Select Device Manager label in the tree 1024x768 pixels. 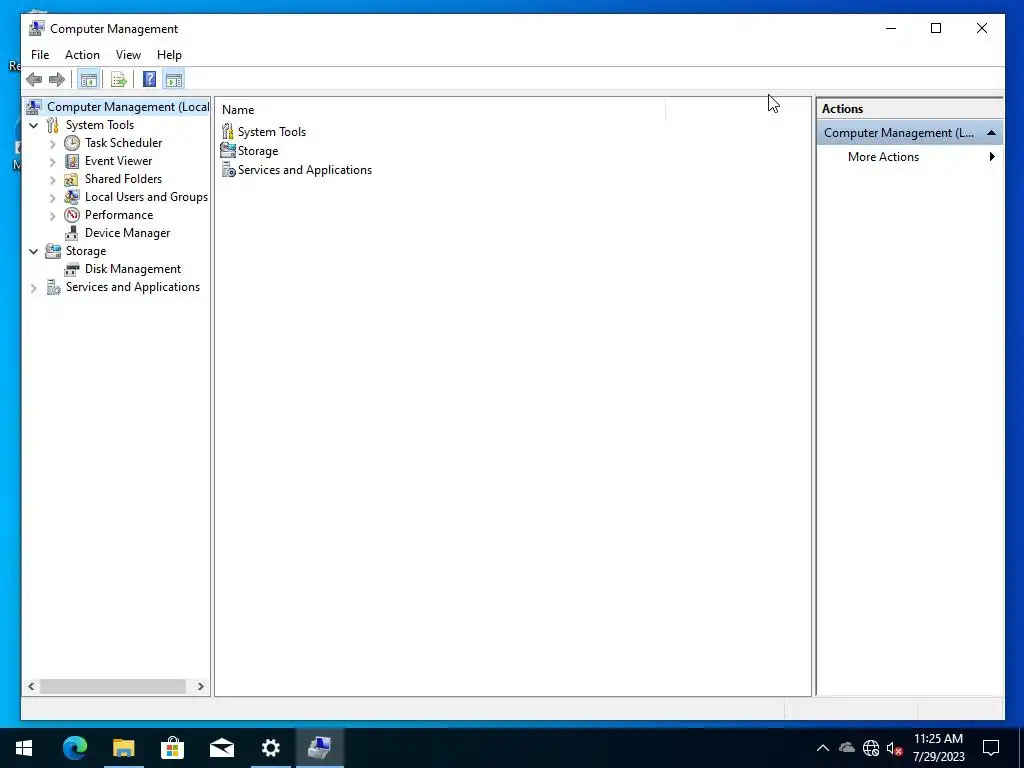pos(127,233)
